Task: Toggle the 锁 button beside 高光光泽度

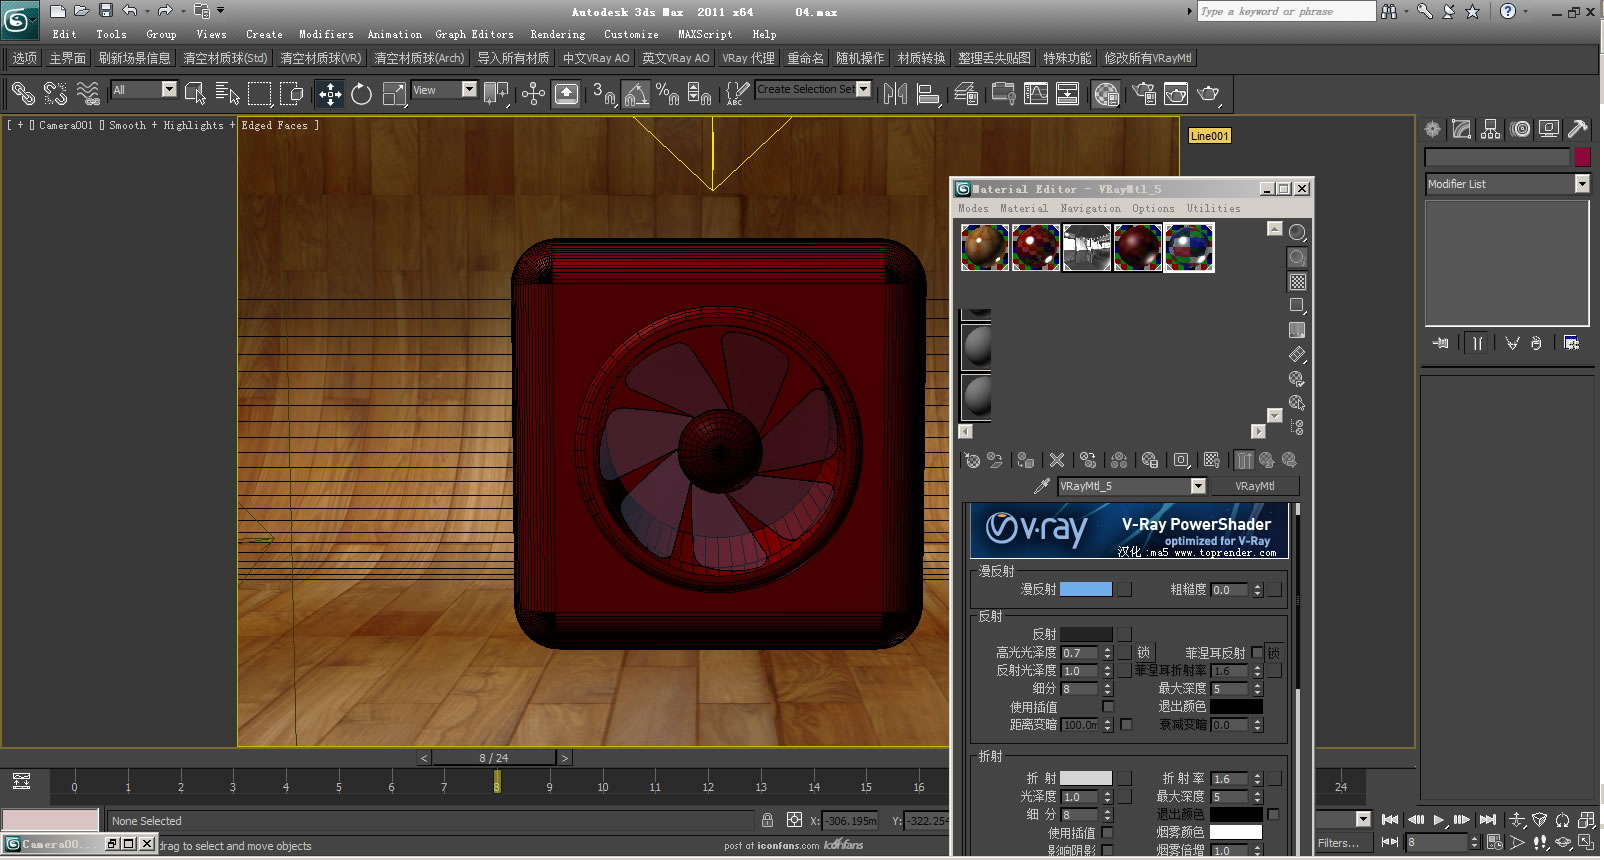Action: click(x=1144, y=652)
